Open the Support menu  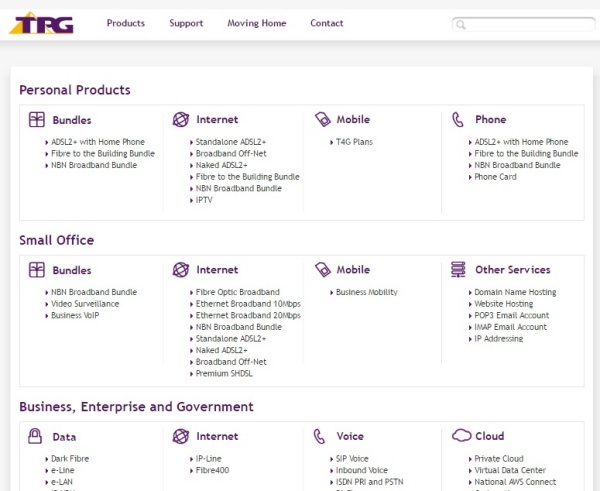(x=186, y=23)
